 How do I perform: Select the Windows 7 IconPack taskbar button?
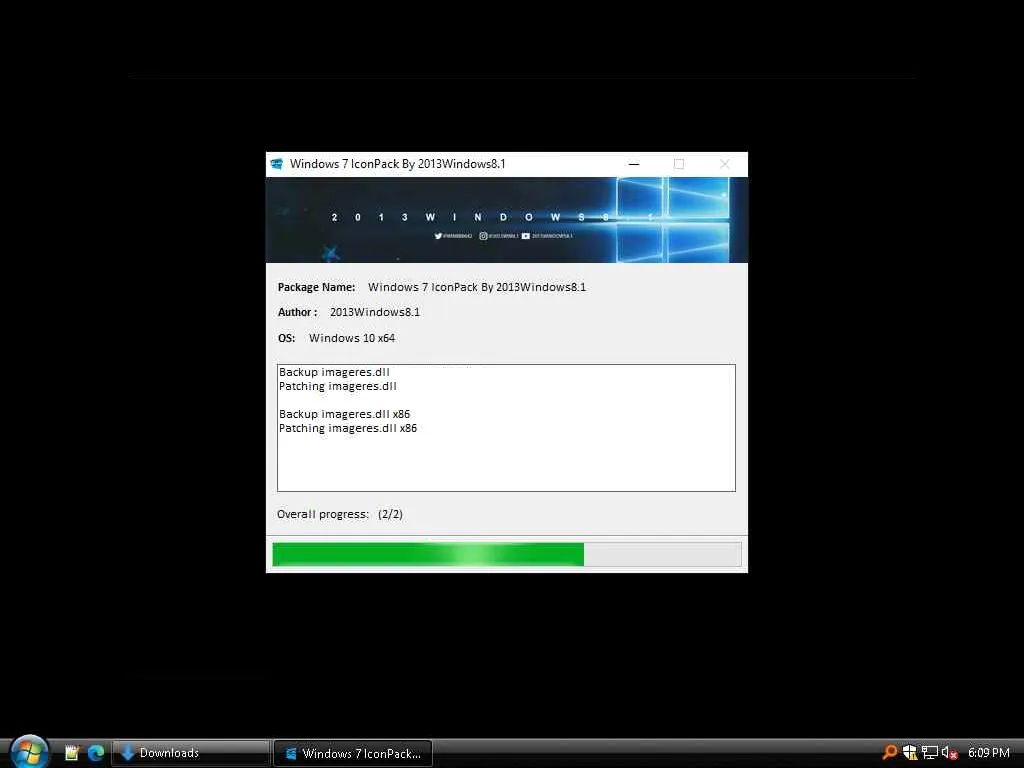pos(353,753)
